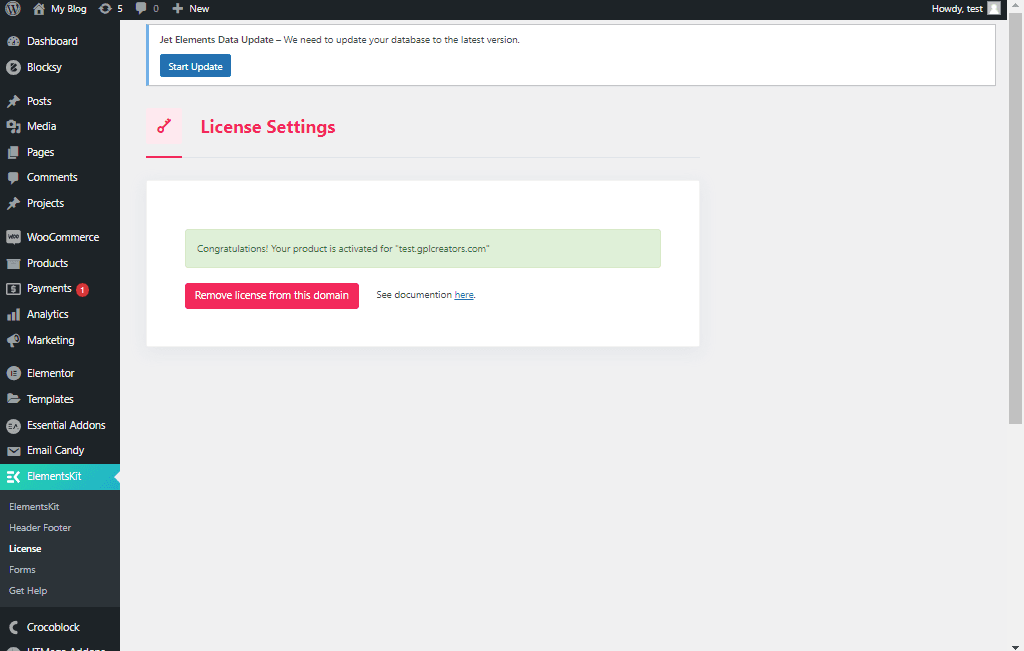The height and width of the screenshot is (651, 1024).
Task: Click the Pages document icon
Action: click(13, 152)
